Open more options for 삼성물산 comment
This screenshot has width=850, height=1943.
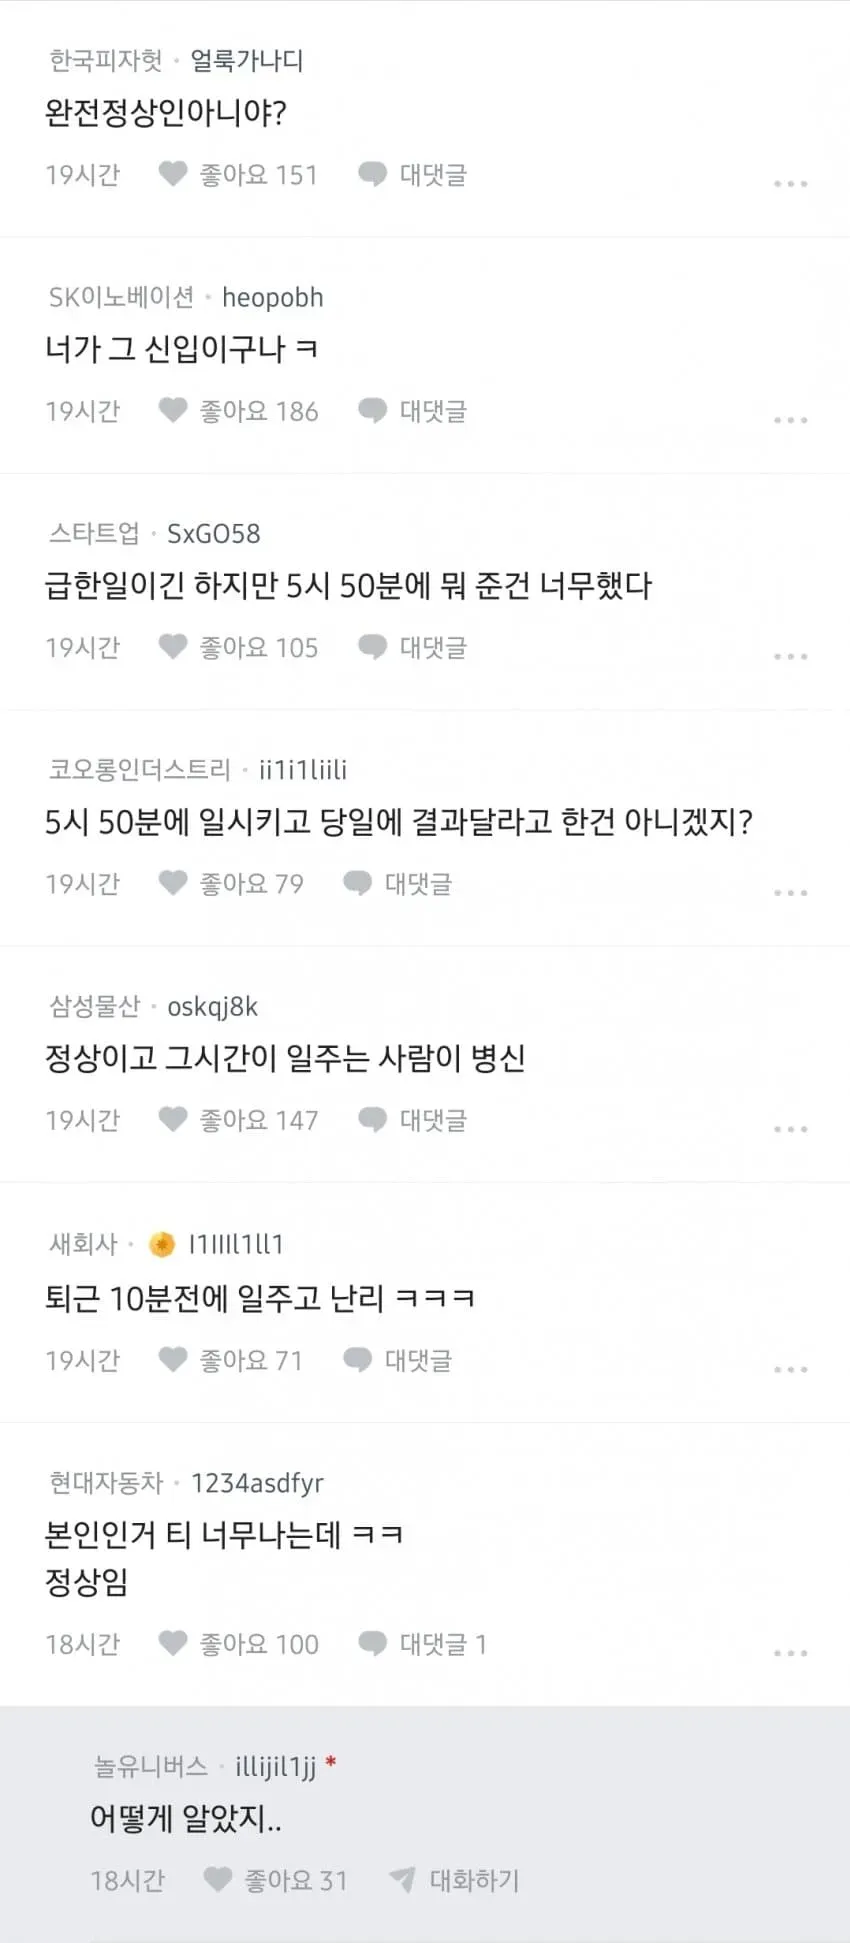[790, 1129]
